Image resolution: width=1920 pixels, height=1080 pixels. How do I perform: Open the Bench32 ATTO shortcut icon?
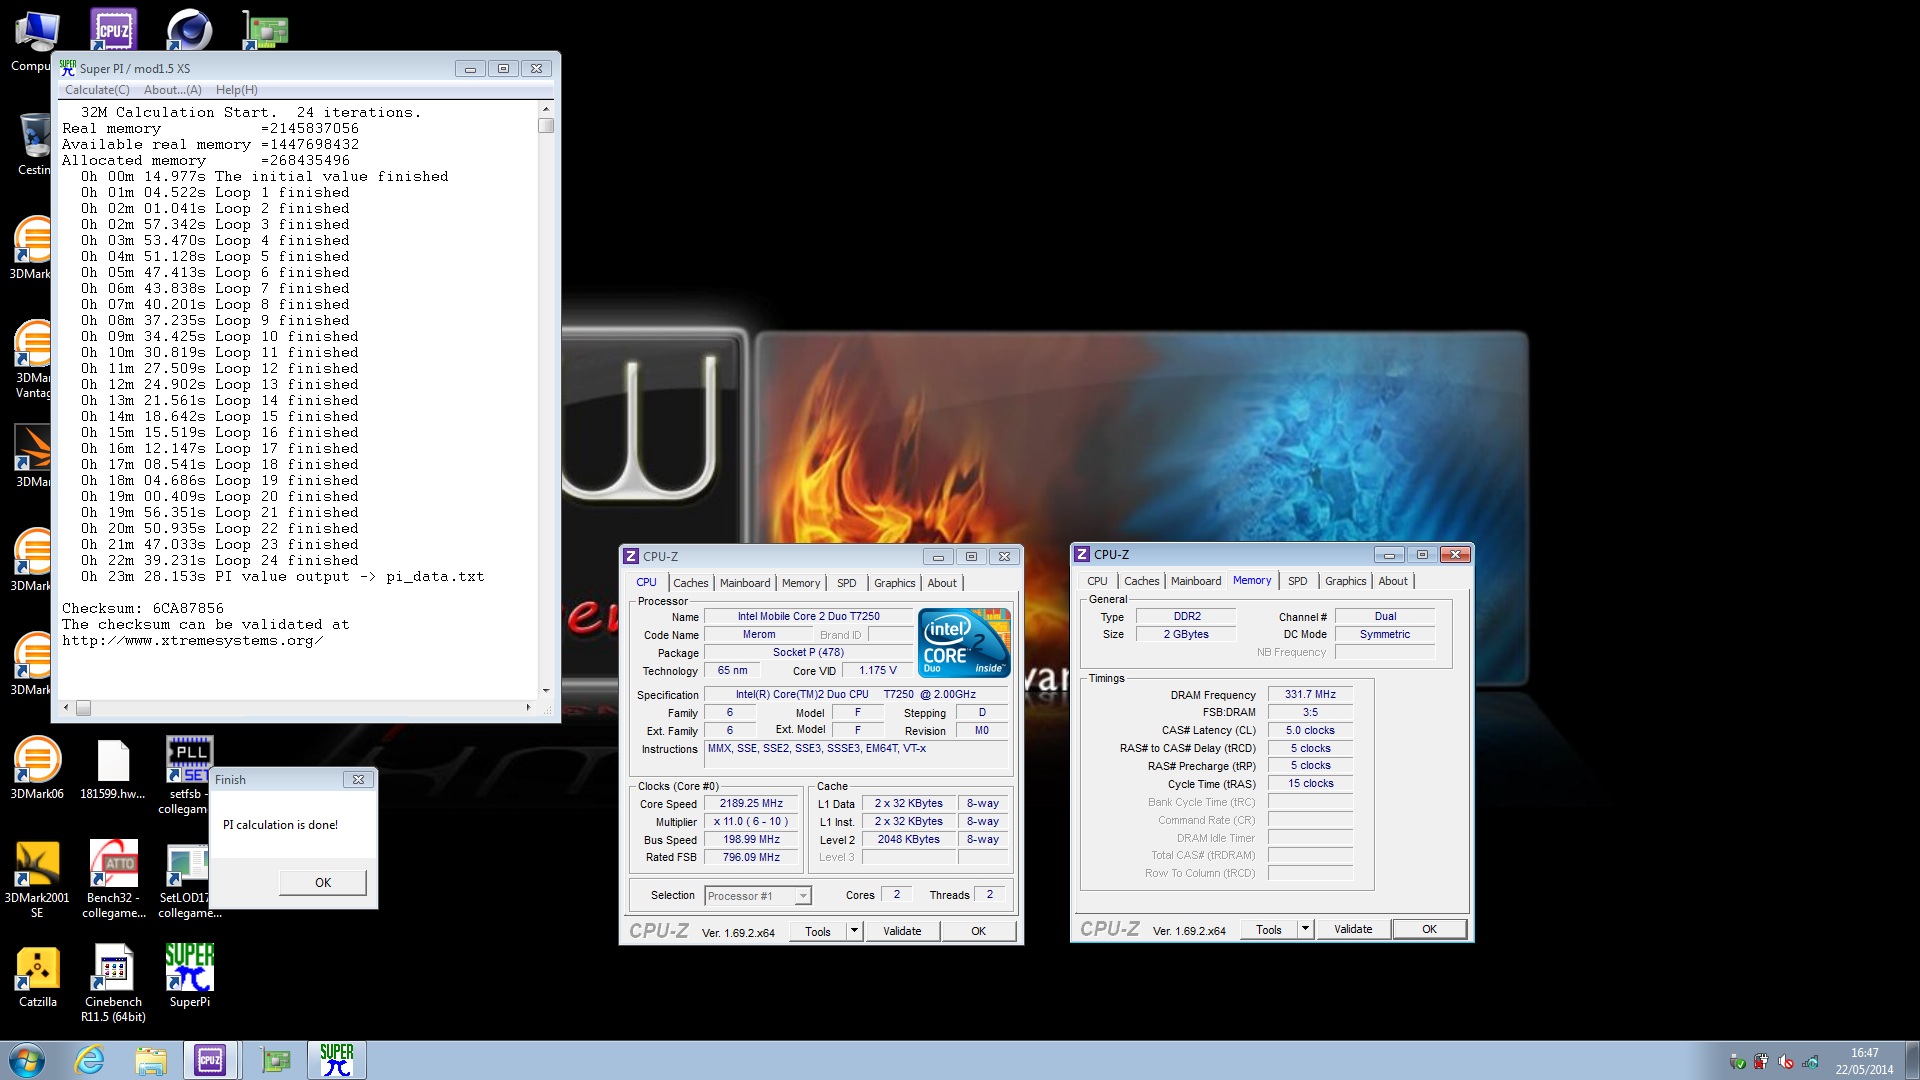tap(113, 879)
